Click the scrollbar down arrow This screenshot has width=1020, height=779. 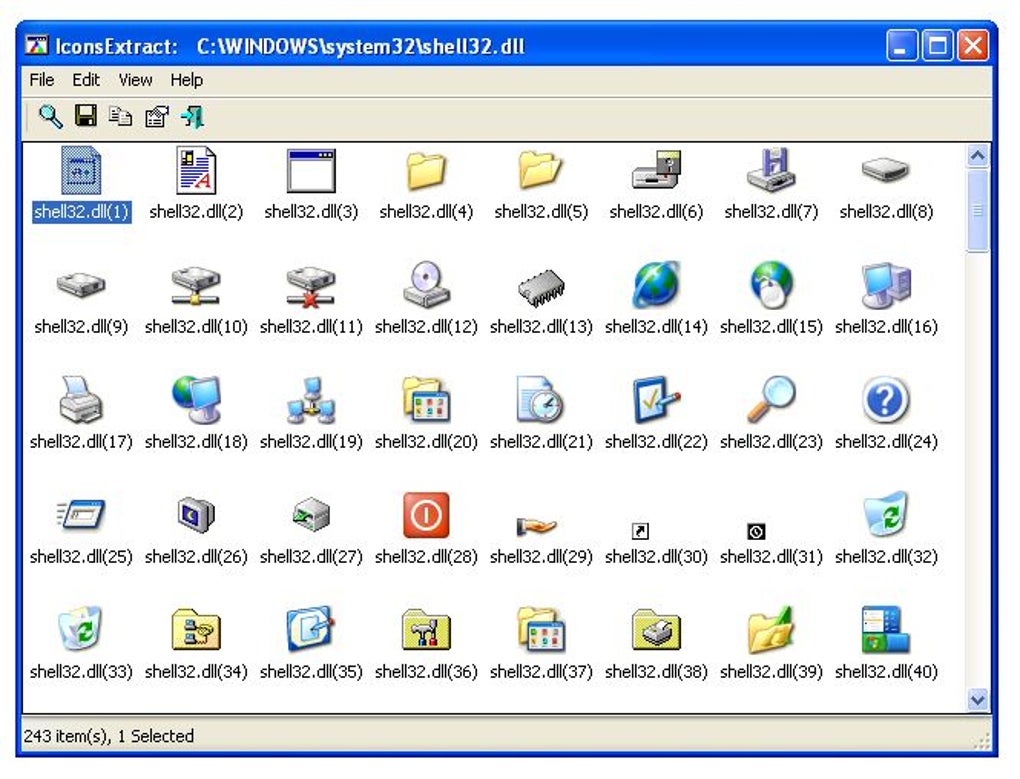978,700
